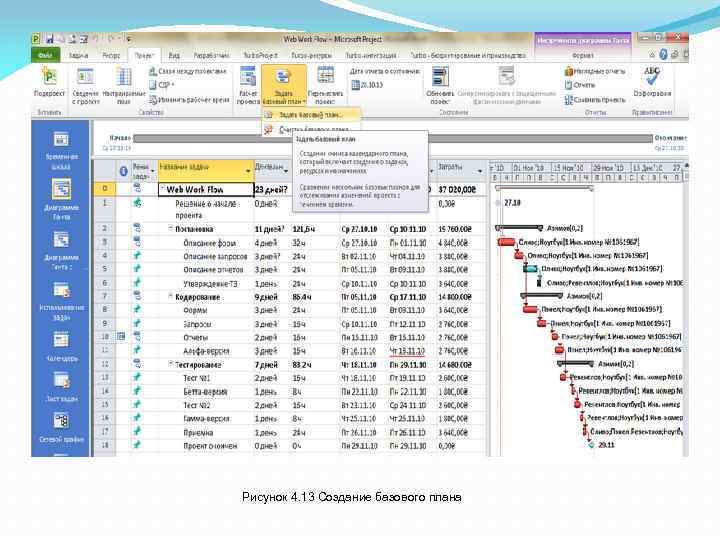Switch to the Developer (Разработчик) tab
Screen dimensions: 720x540
coord(211,55)
